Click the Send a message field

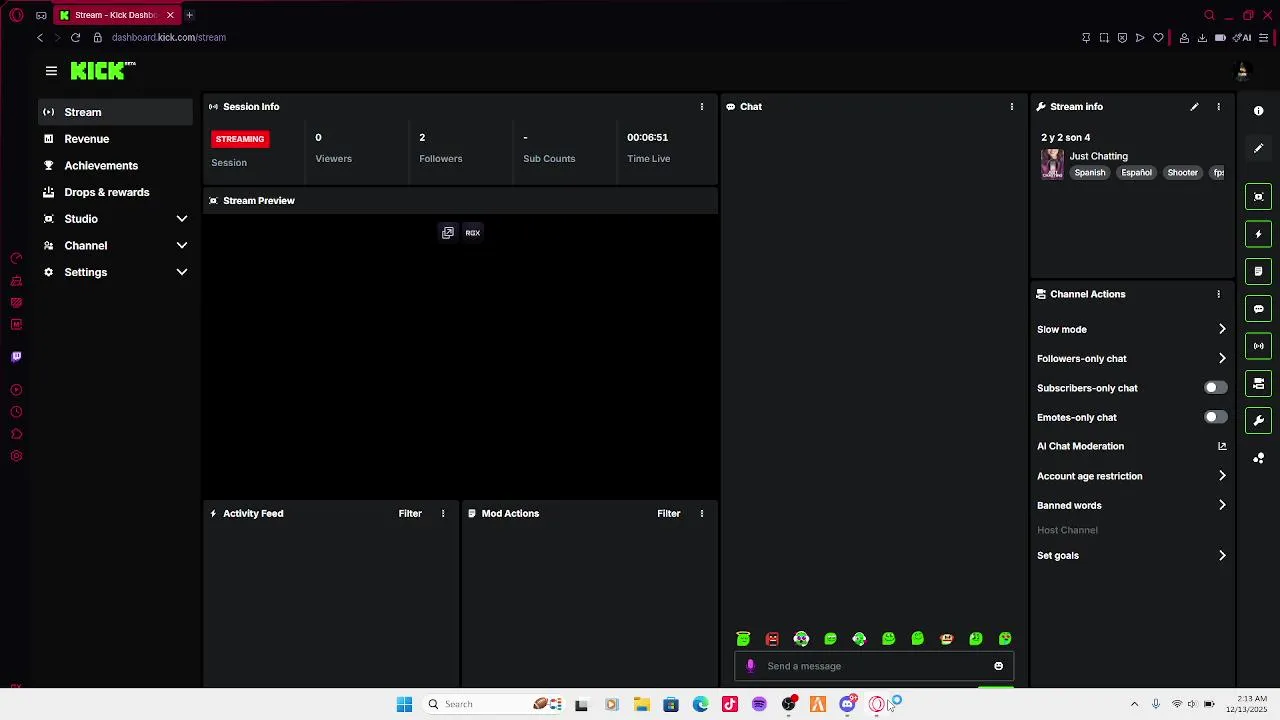pos(874,666)
